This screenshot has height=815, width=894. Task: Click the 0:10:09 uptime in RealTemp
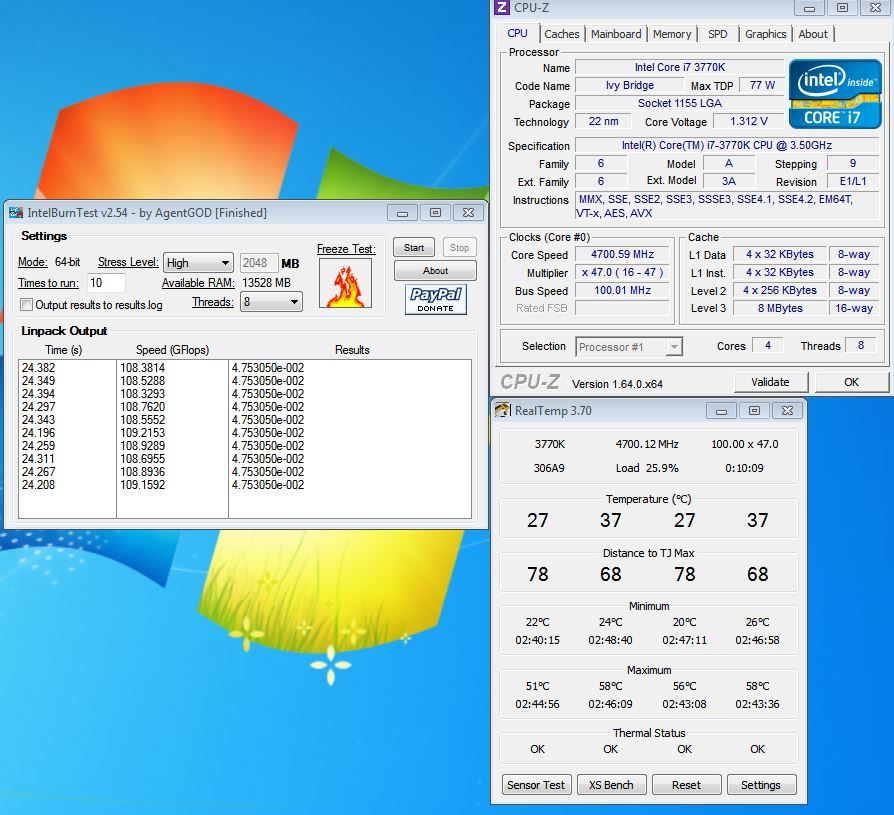(744, 468)
